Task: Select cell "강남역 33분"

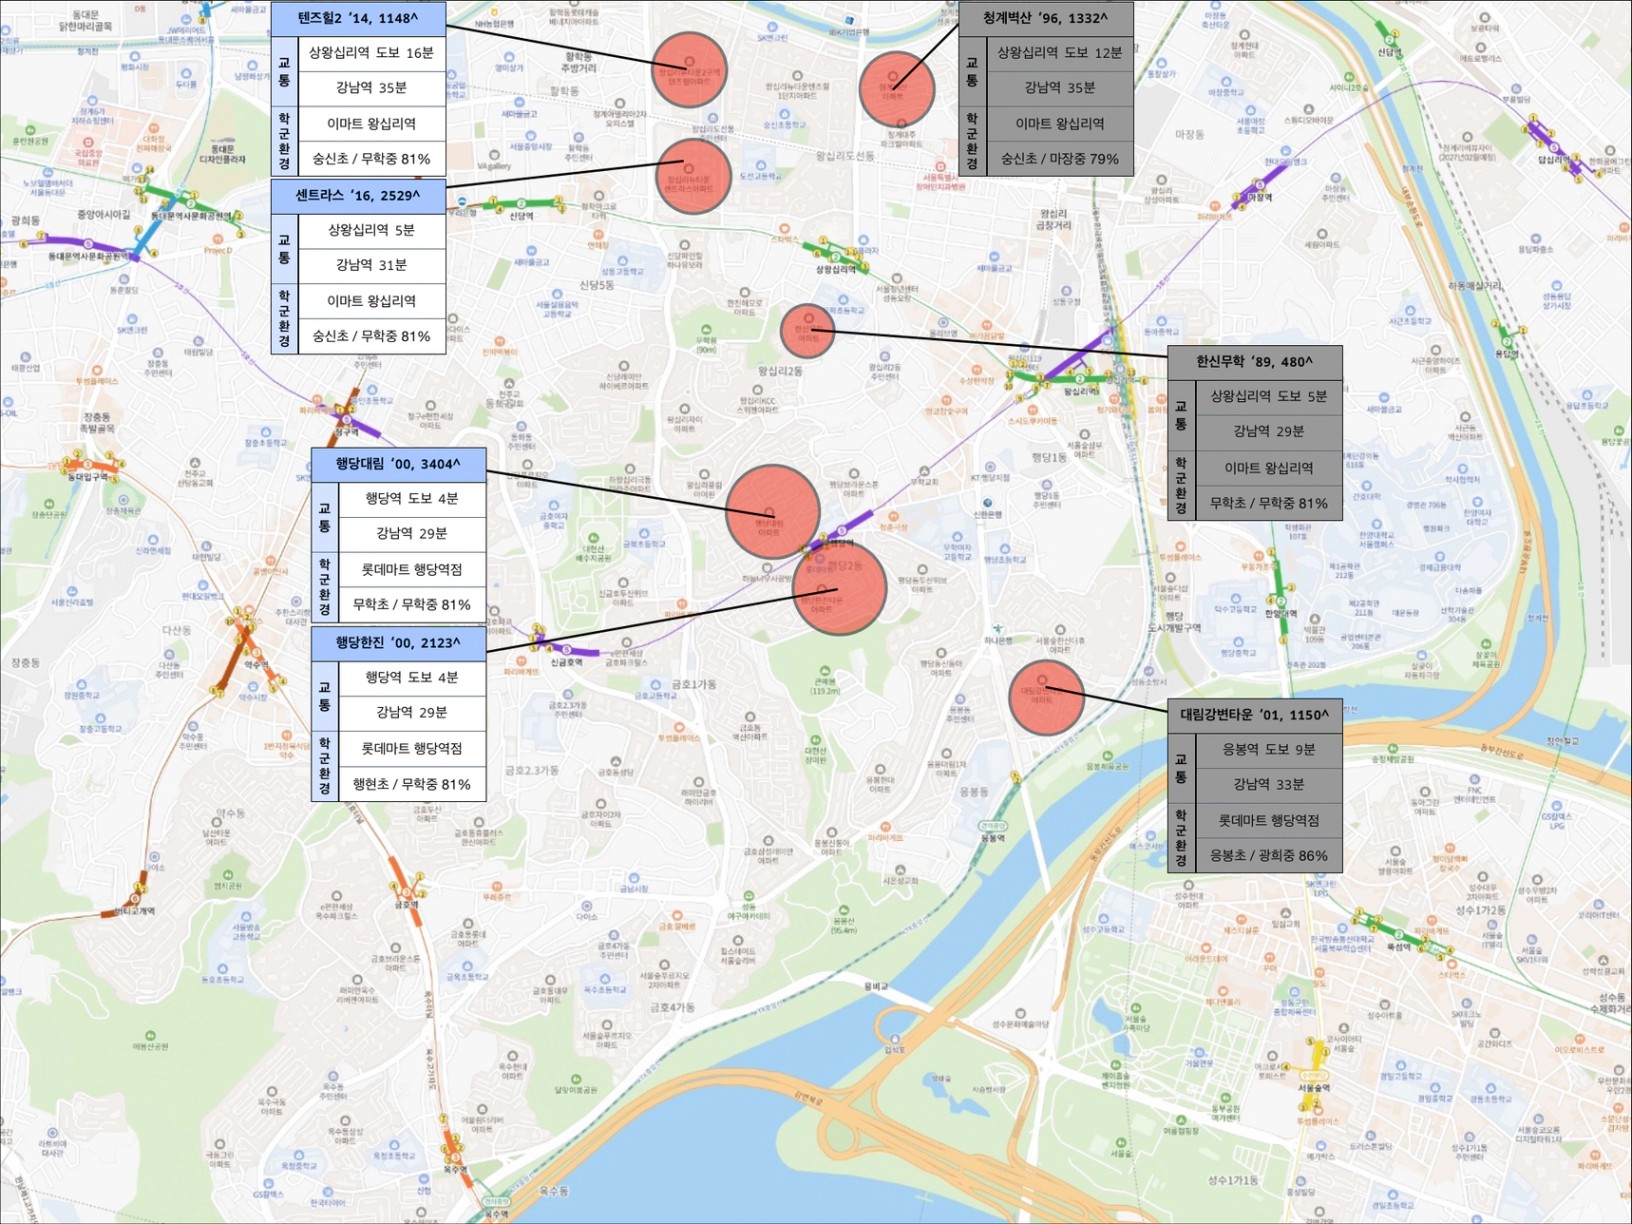Action: point(1269,785)
